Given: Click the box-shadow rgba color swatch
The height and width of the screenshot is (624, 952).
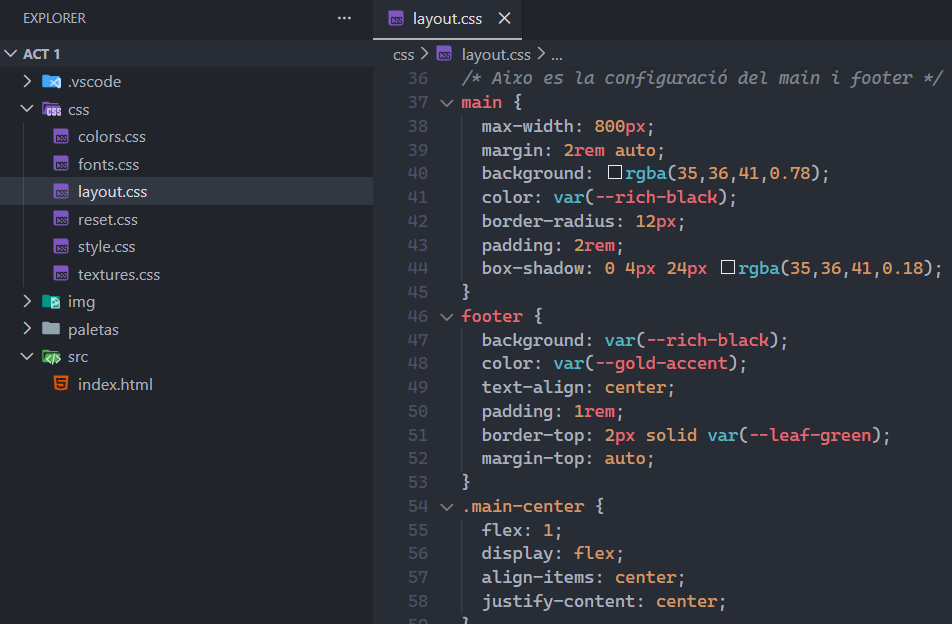Looking at the screenshot, I should coord(728,268).
